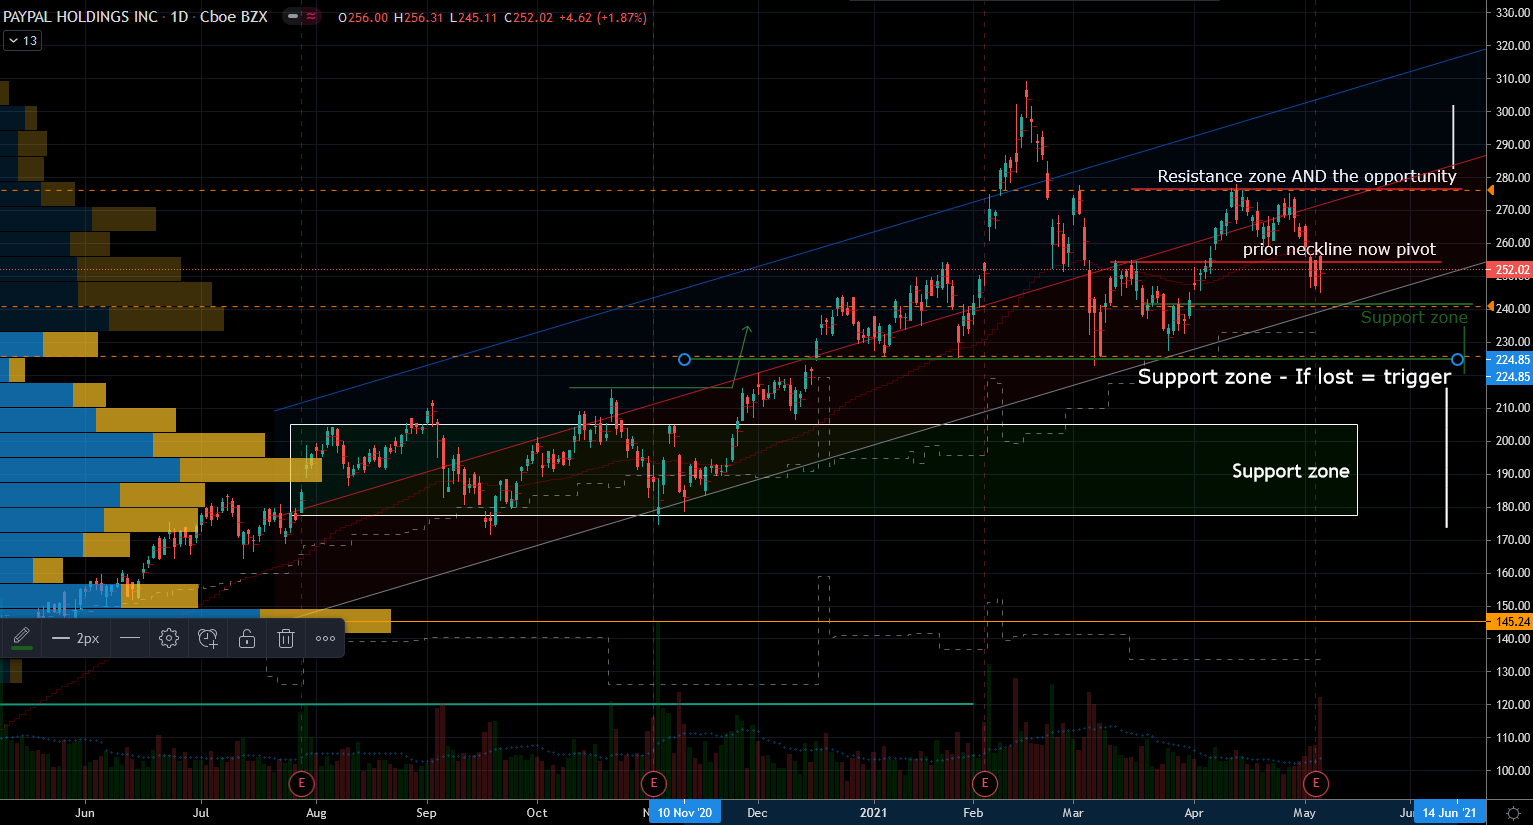Image resolution: width=1533 pixels, height=825 pixels.
Task: Click the current price label 252.02
Action: 1512,270
